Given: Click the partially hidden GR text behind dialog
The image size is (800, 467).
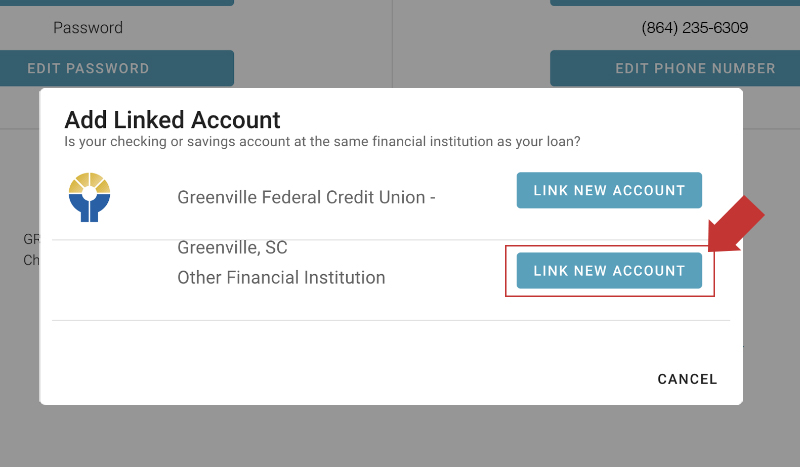Looking at the screenshot, I should [x=31, y=239].
